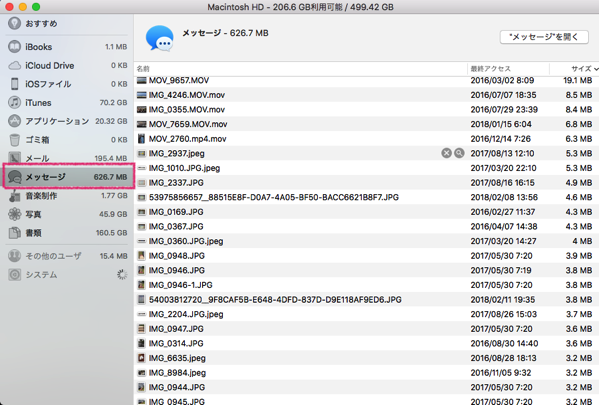The image size is (599, 405).
Task: Click the アプリケーション 20.32 GB size label
Action: 111,121
